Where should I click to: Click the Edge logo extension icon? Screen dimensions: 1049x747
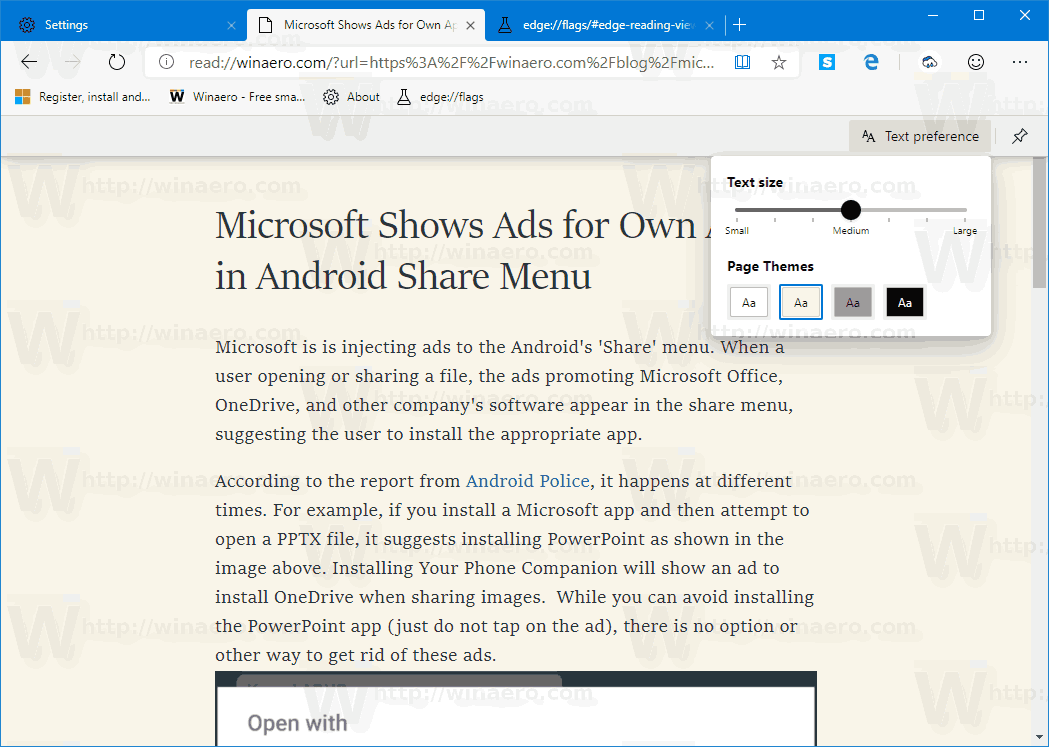(870, 62)
